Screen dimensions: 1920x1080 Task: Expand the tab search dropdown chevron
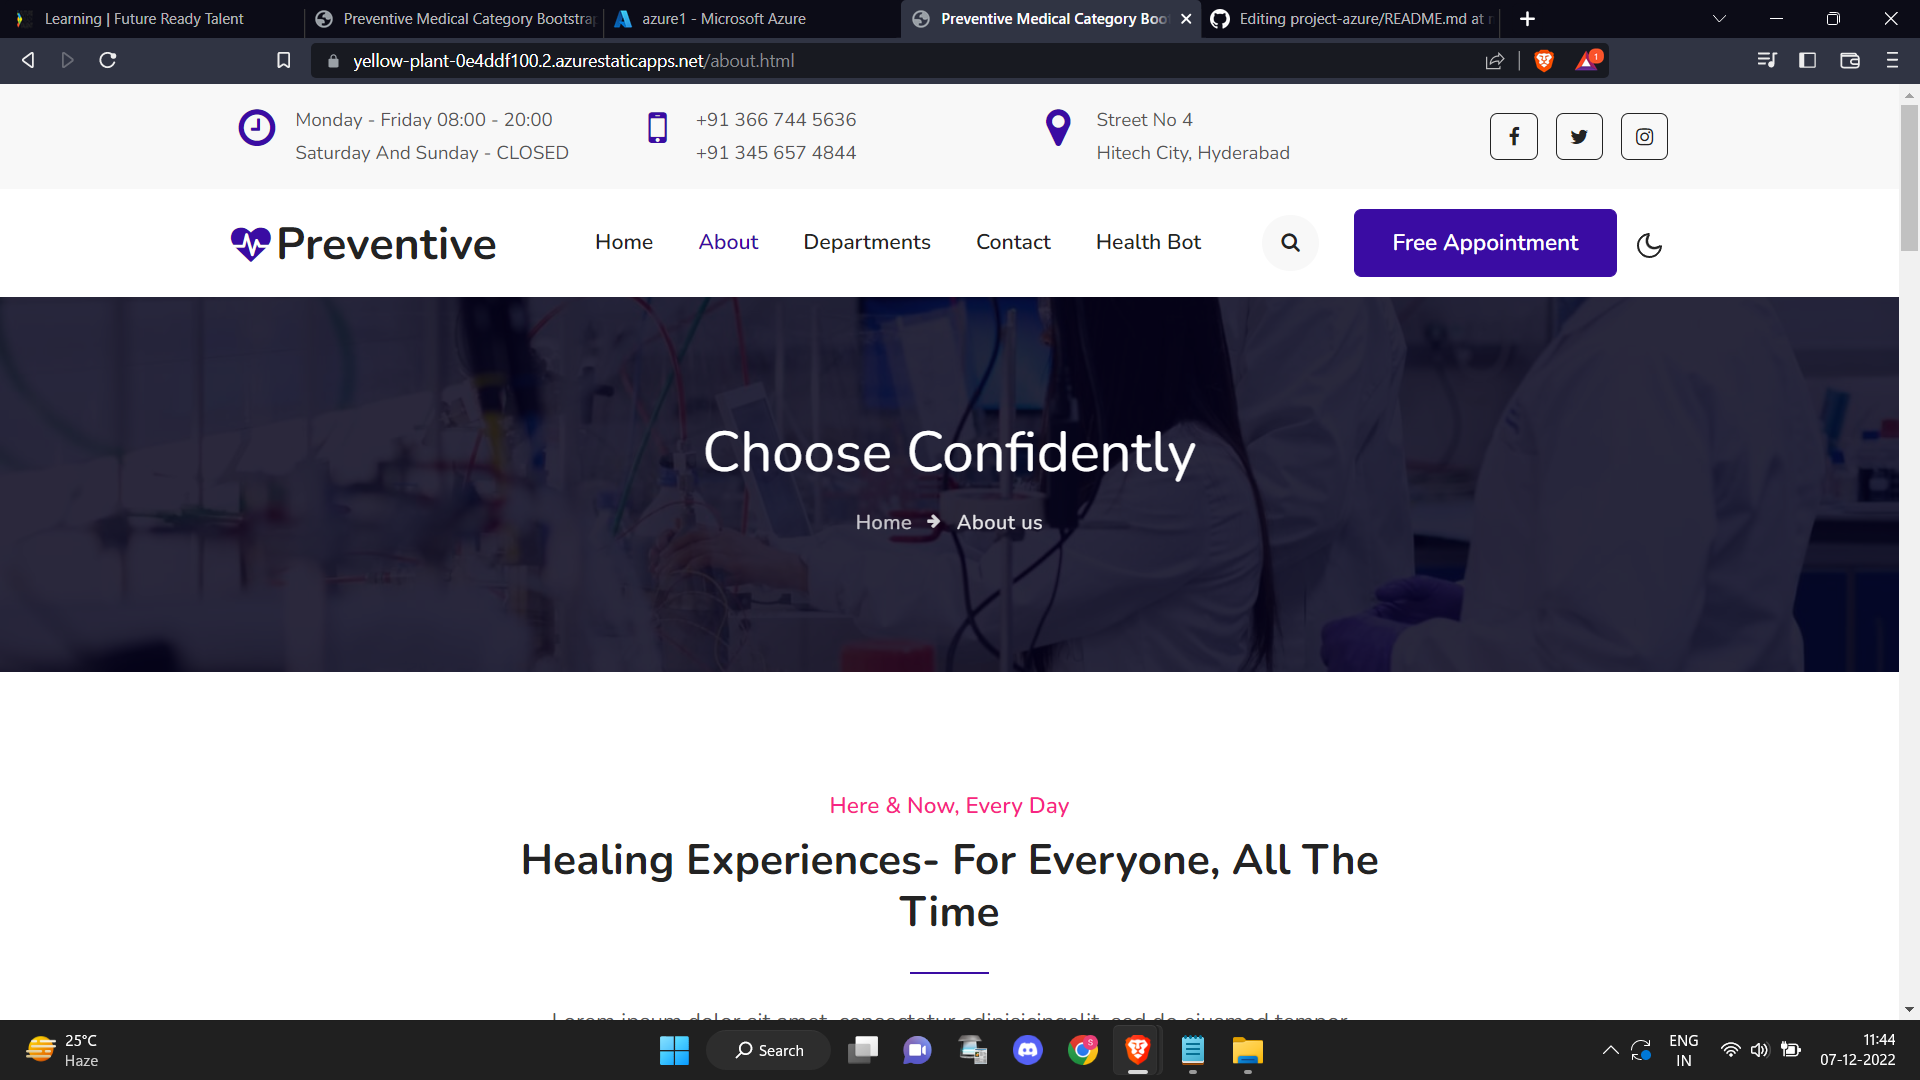click(x=1719, y=19)
